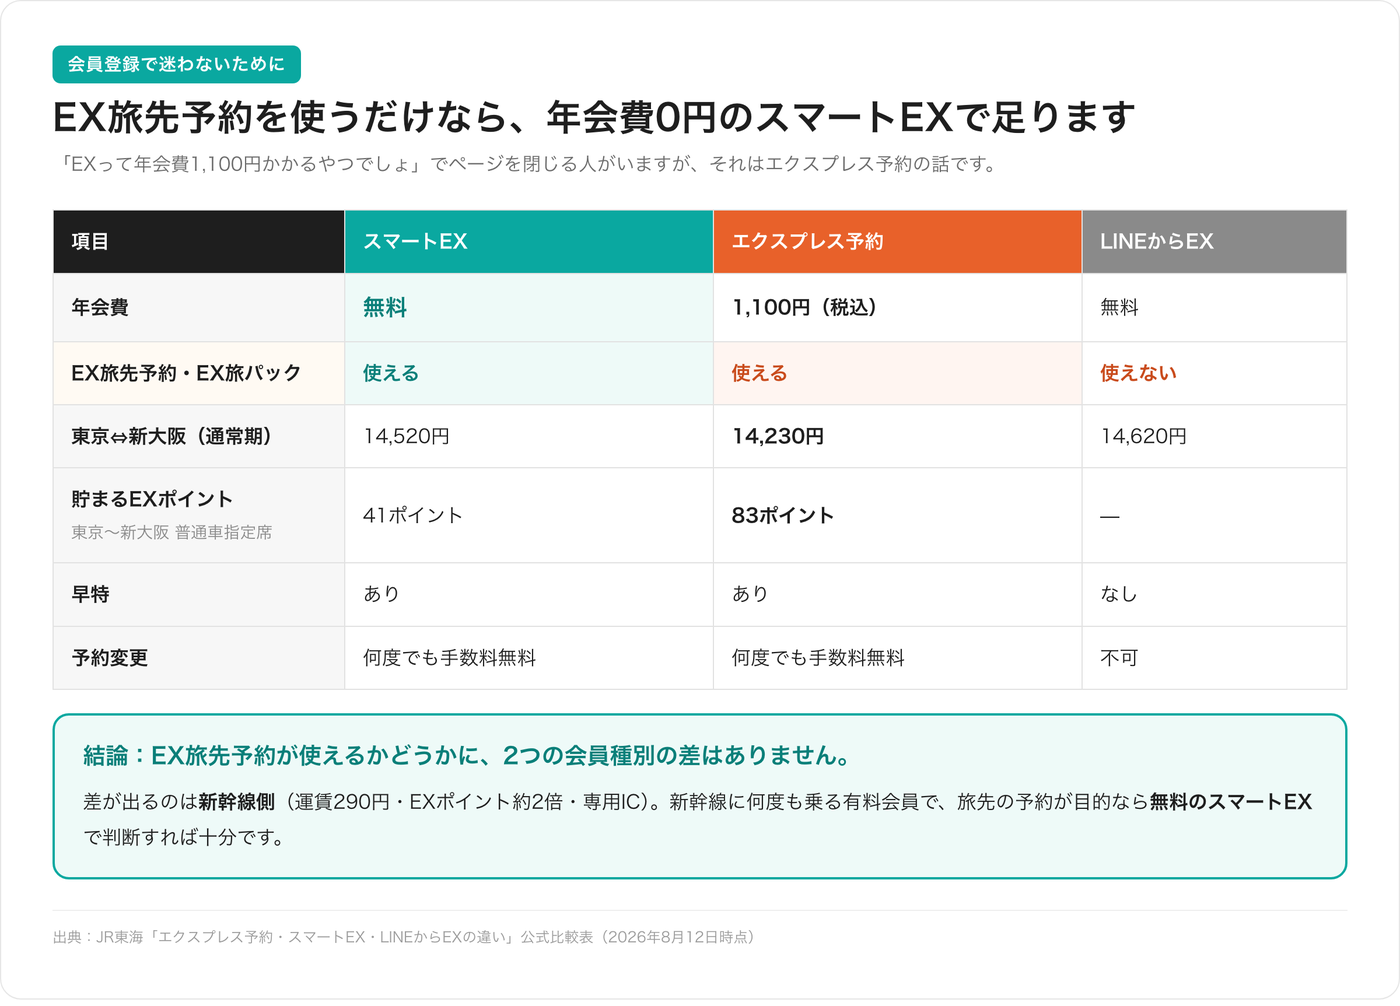Click 無料 in the スマートEX column
The image size is (1400, 1006).
pos(529,307)
